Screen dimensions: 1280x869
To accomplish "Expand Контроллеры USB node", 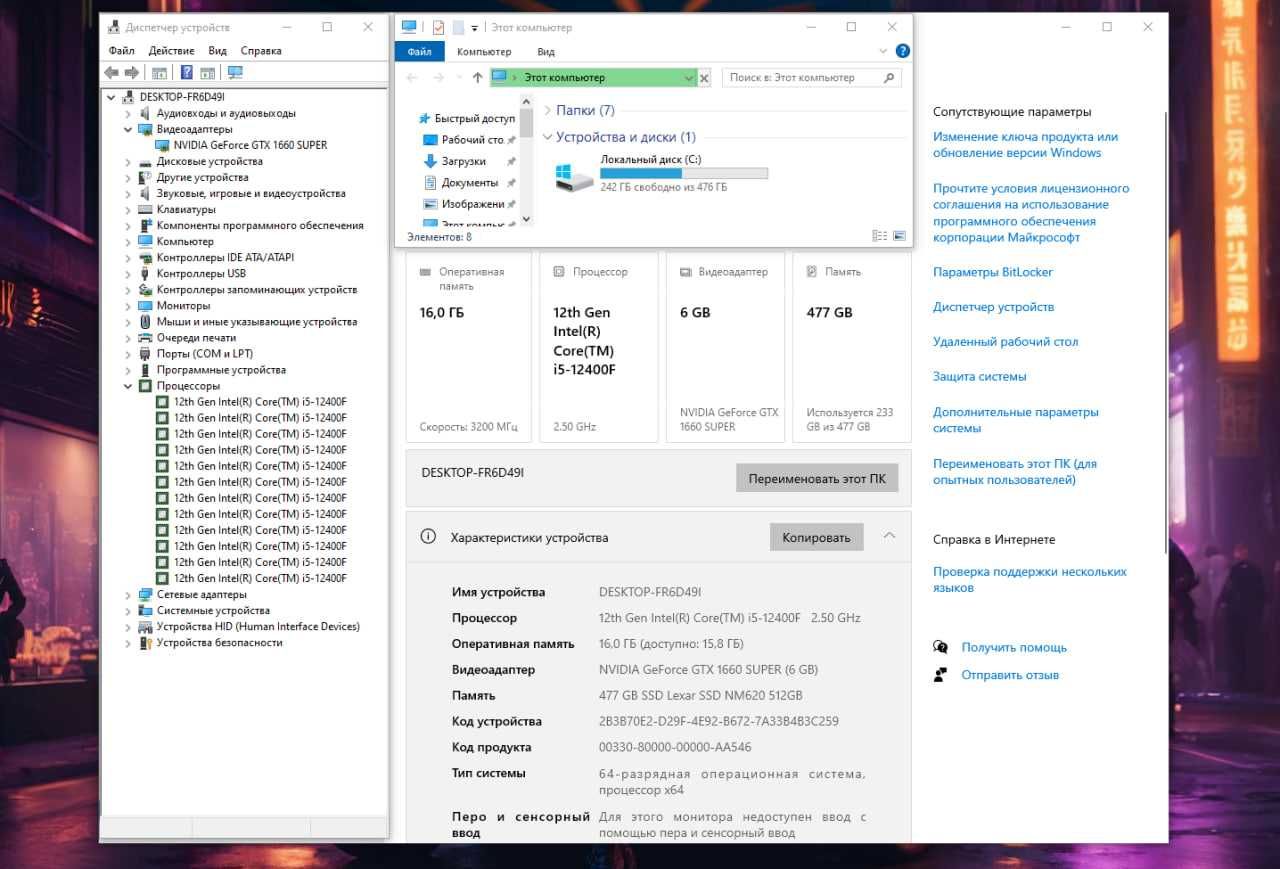I will [x=128, y=274].
